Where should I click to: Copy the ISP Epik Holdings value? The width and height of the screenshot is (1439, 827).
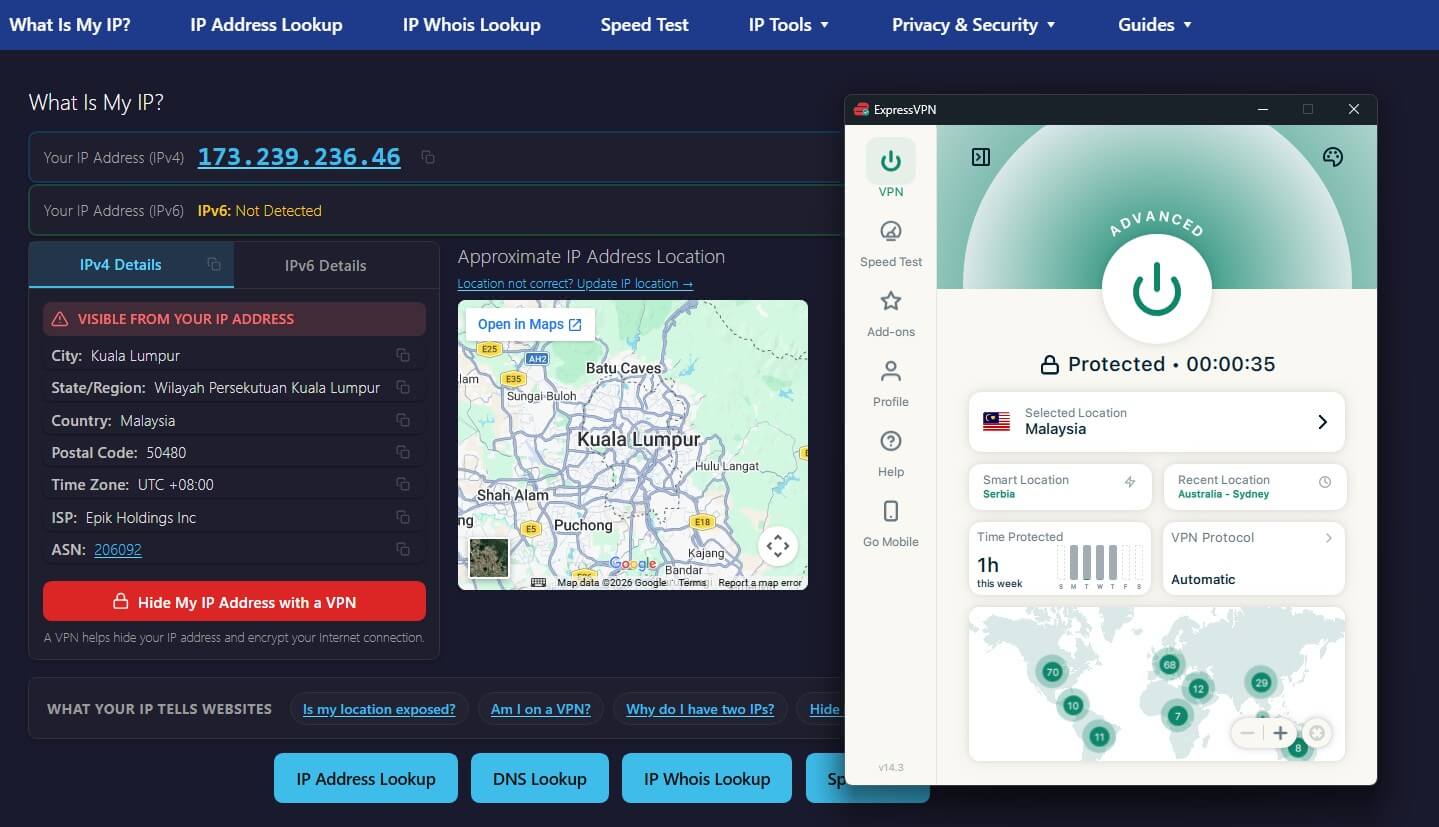click(403, 517)
